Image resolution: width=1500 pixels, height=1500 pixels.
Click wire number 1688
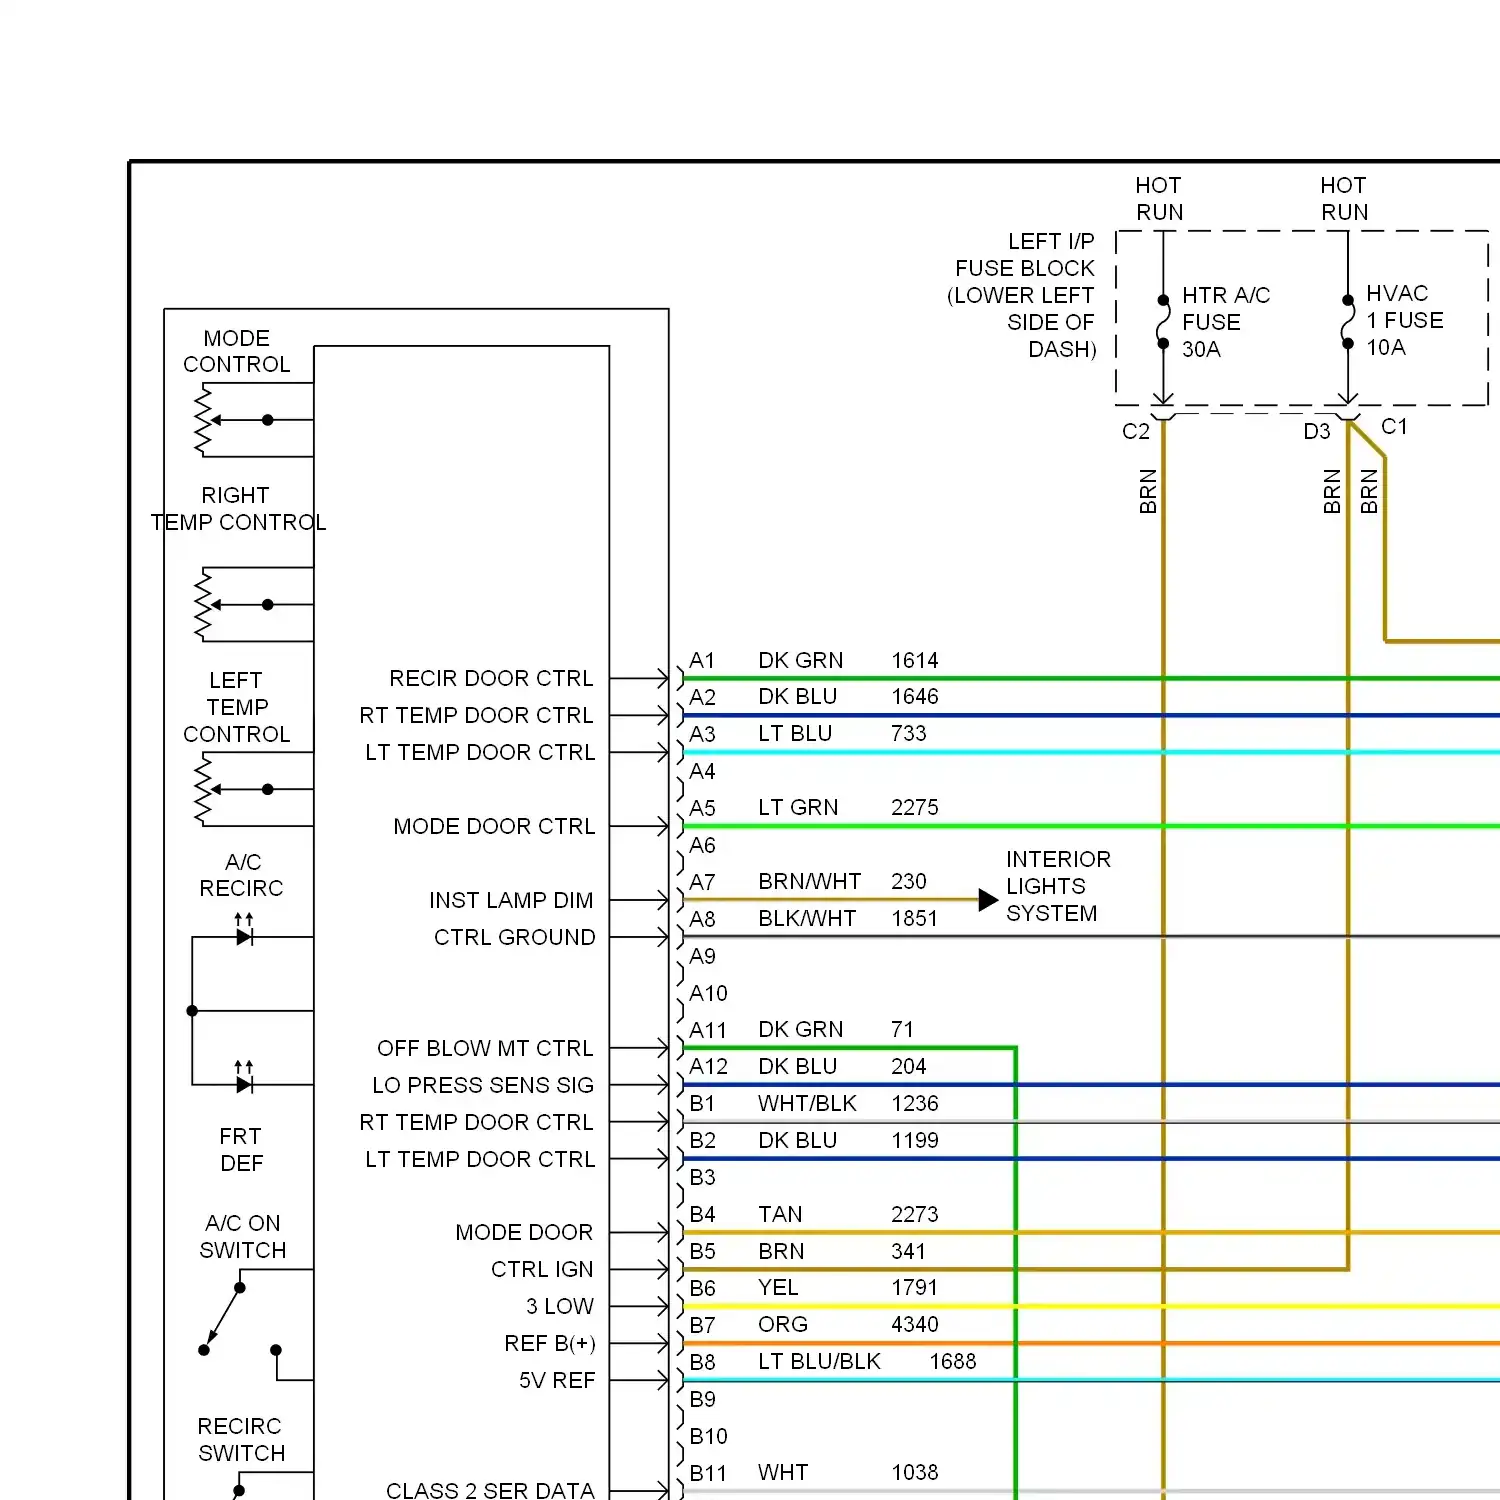point(953,1361)
